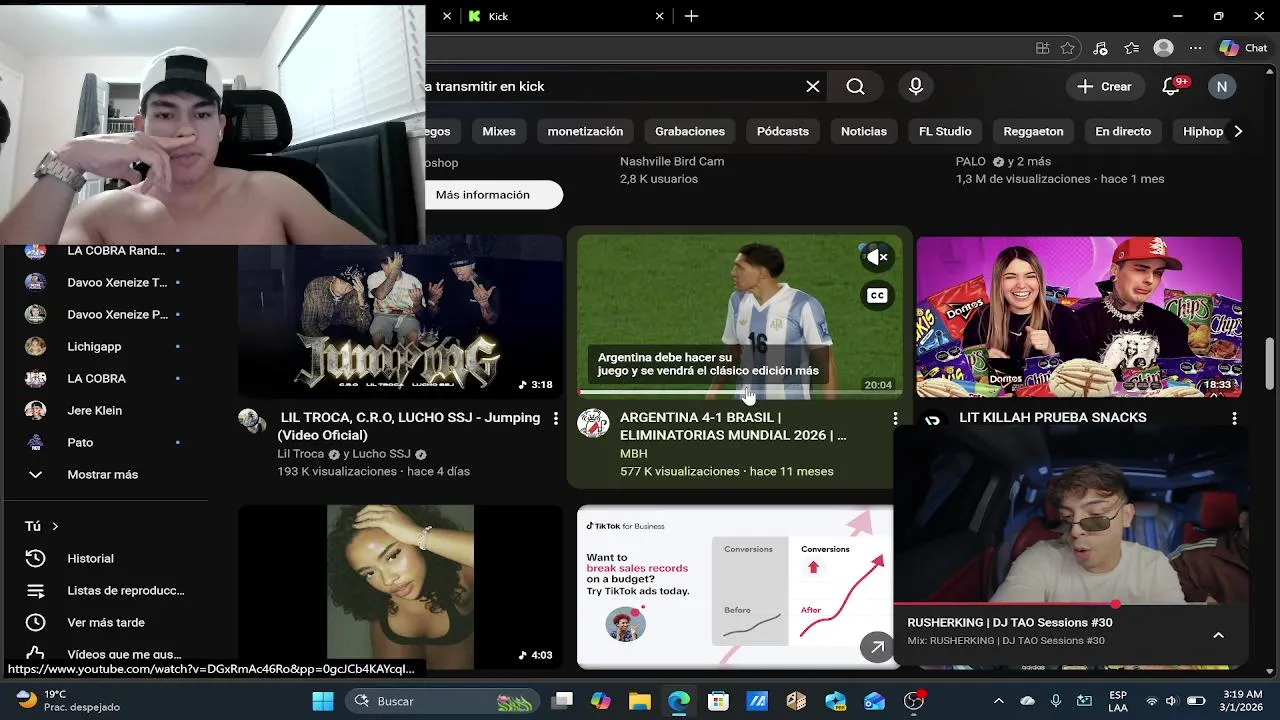Close the Kick browser tab
Viewport: 1280px width, 720px height.
[x=660, y=16]
